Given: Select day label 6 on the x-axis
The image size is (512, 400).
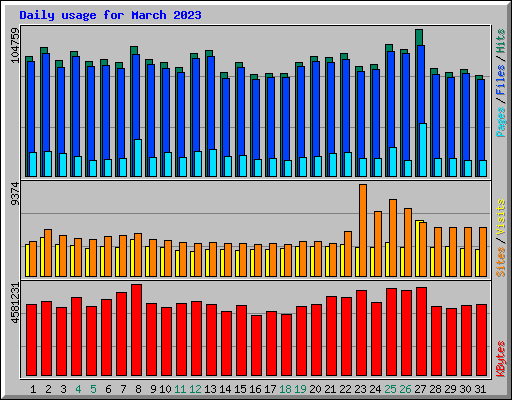Looking at the screenshot, I should click(108, 389).
